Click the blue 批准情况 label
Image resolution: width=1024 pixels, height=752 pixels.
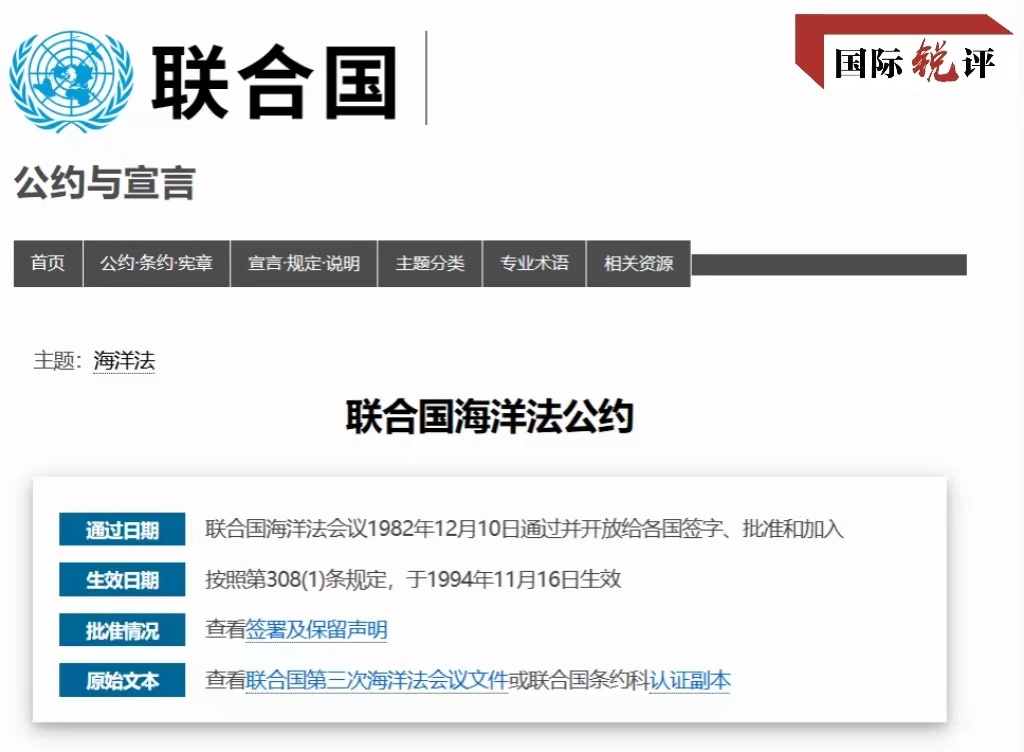[x=122, y=630]
